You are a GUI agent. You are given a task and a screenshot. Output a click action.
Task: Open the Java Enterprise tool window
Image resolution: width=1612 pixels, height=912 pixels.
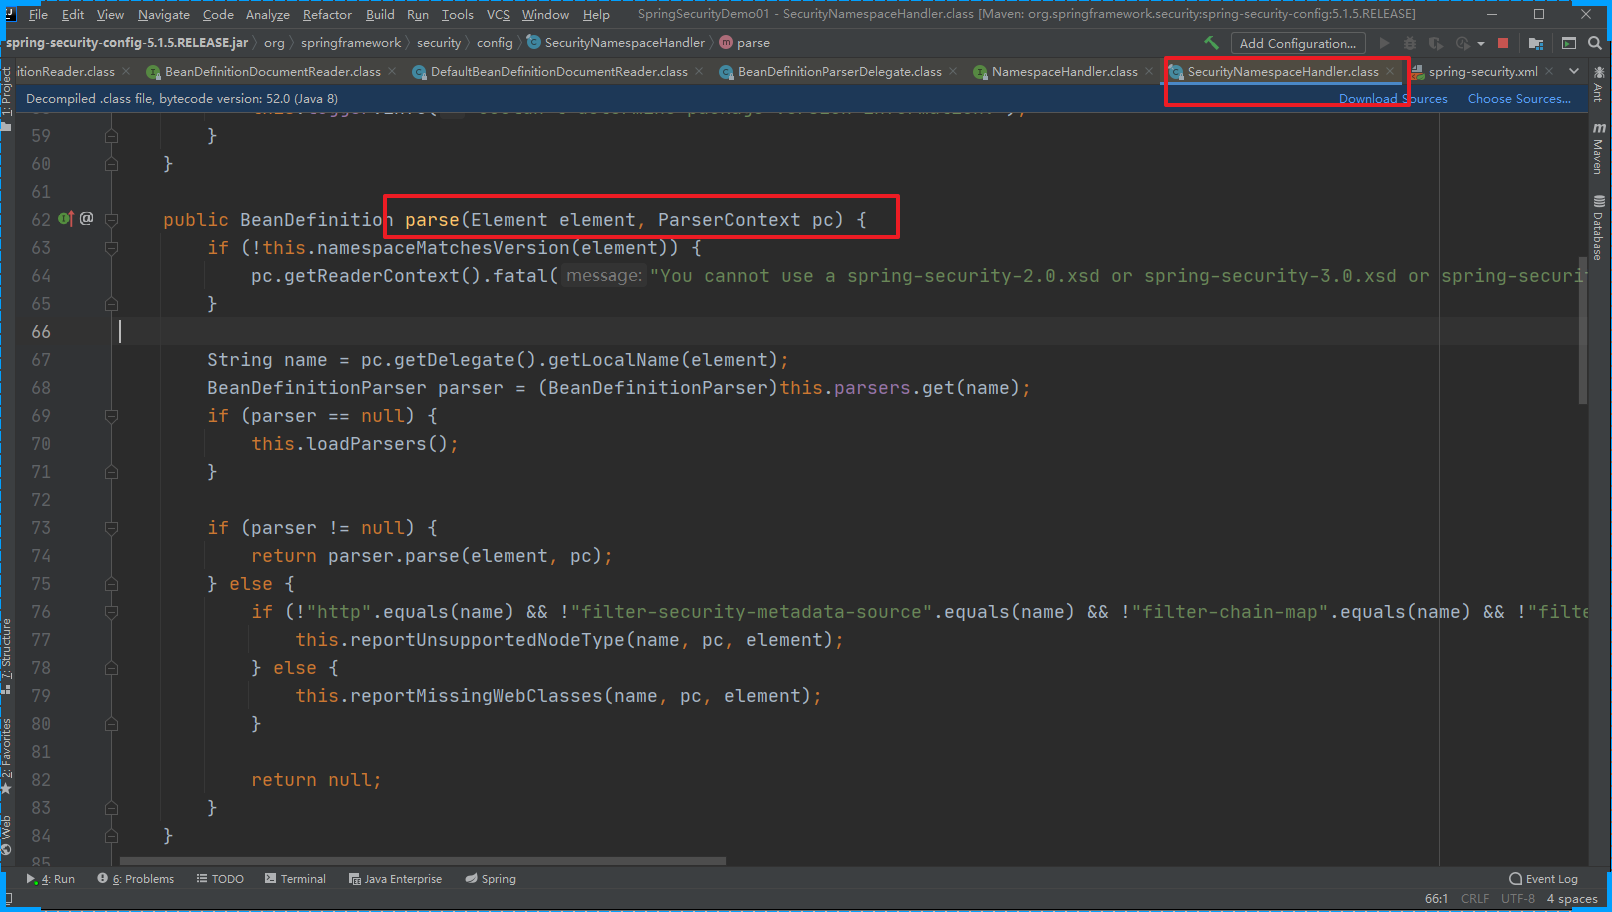click(395, 879)
